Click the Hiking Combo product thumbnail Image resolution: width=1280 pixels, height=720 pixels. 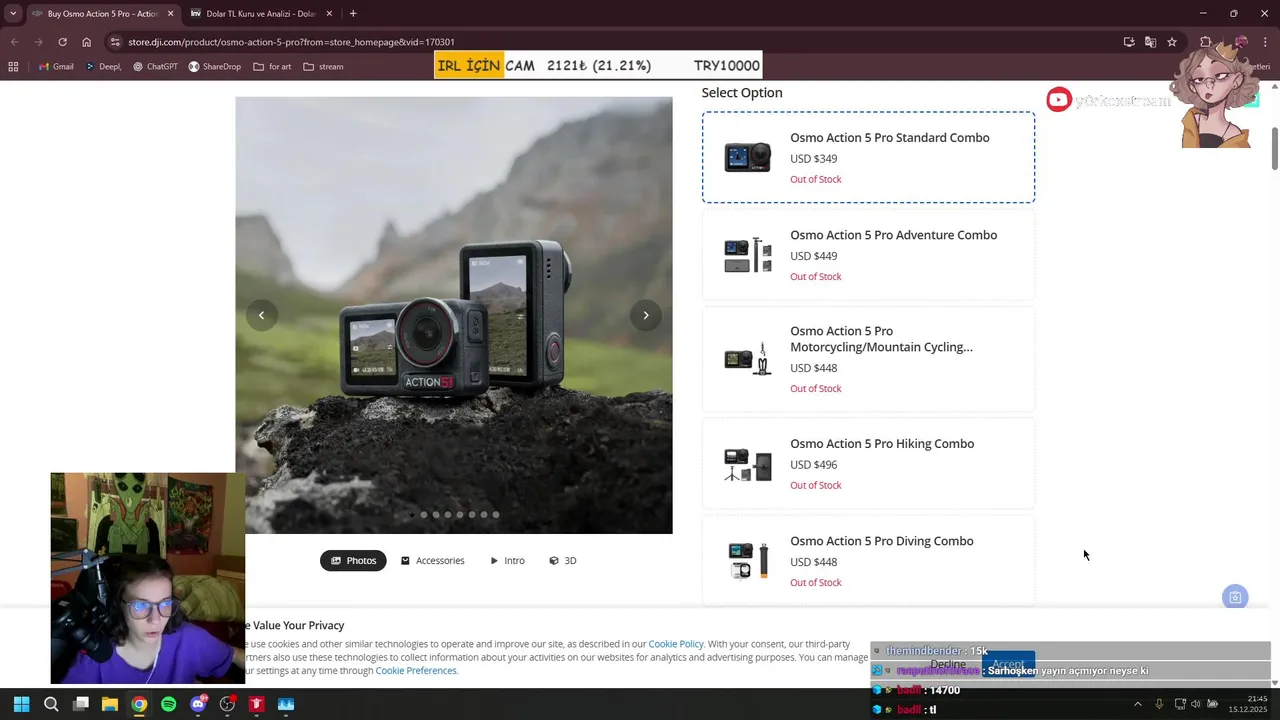[x=748, y=465]
